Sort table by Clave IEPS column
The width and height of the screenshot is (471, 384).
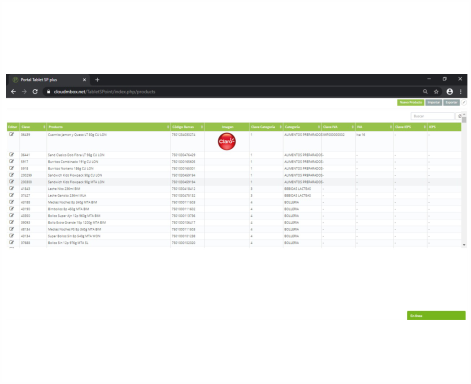click(410, 127)
